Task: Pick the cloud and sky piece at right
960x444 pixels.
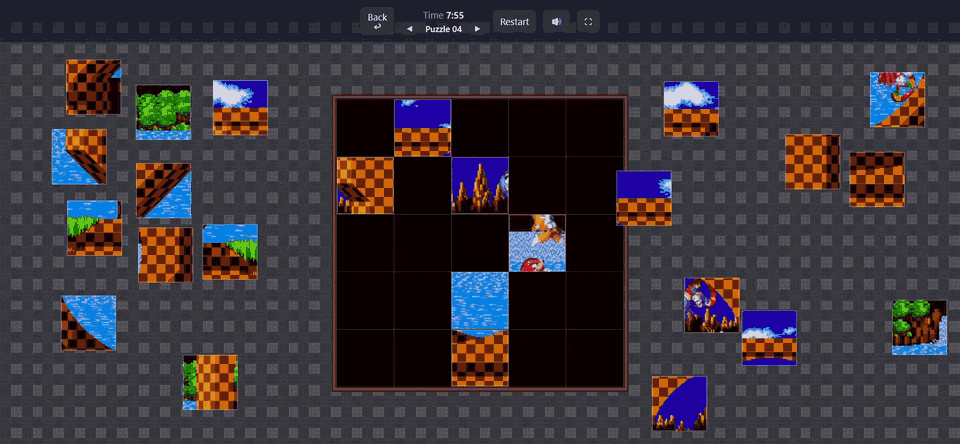Action: (x=691, y=108)
